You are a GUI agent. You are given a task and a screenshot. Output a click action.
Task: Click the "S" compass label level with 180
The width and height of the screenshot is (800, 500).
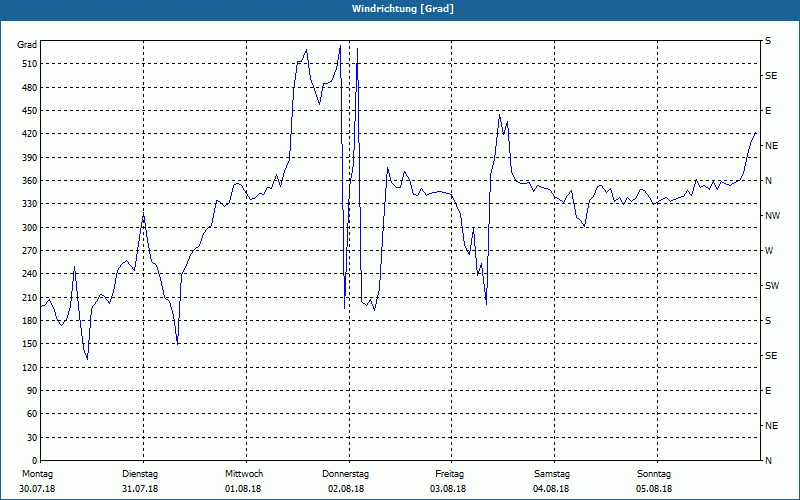pos(768,321)
